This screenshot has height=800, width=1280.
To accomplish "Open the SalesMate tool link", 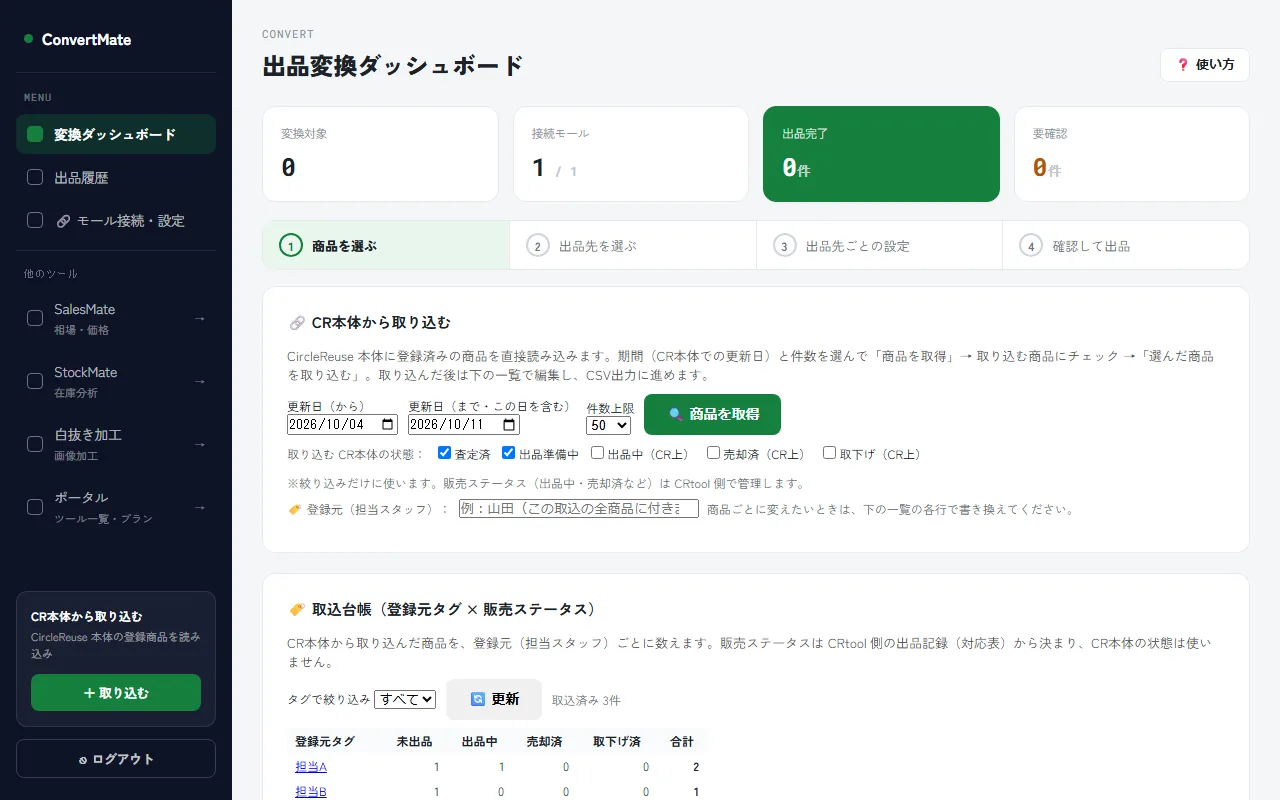I will coord(116,318).
